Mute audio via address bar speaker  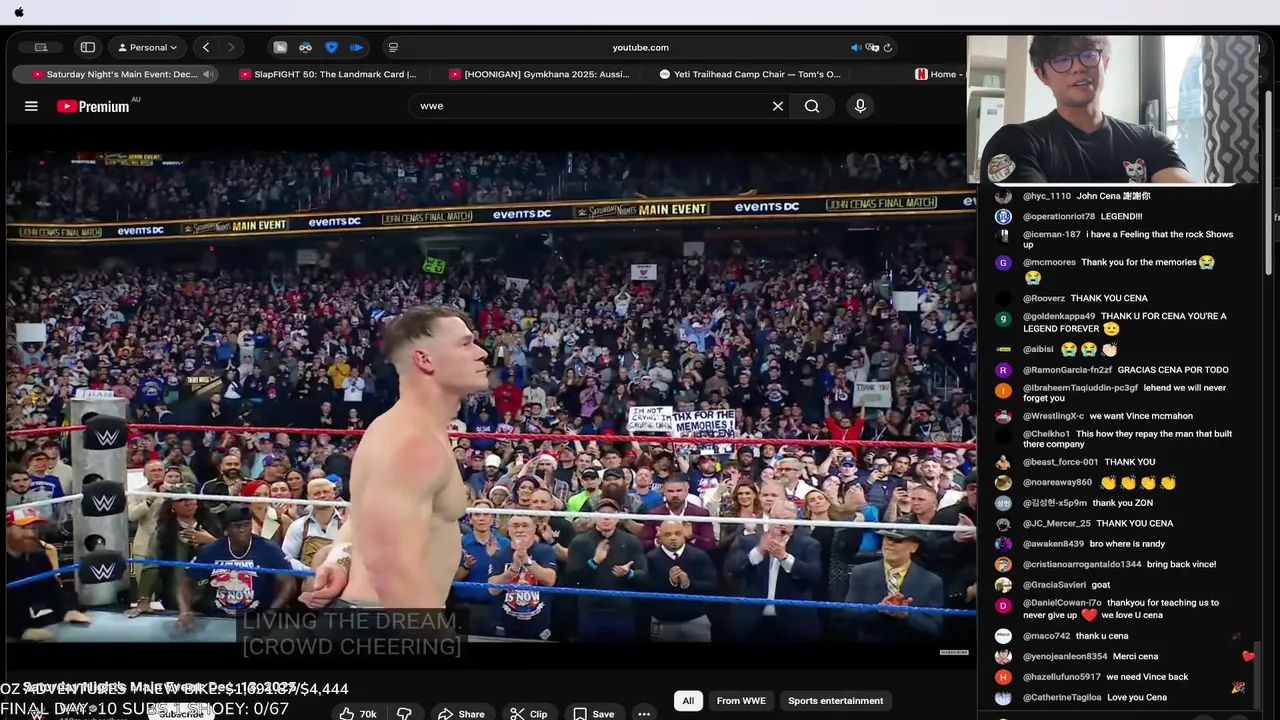point(856,47)
